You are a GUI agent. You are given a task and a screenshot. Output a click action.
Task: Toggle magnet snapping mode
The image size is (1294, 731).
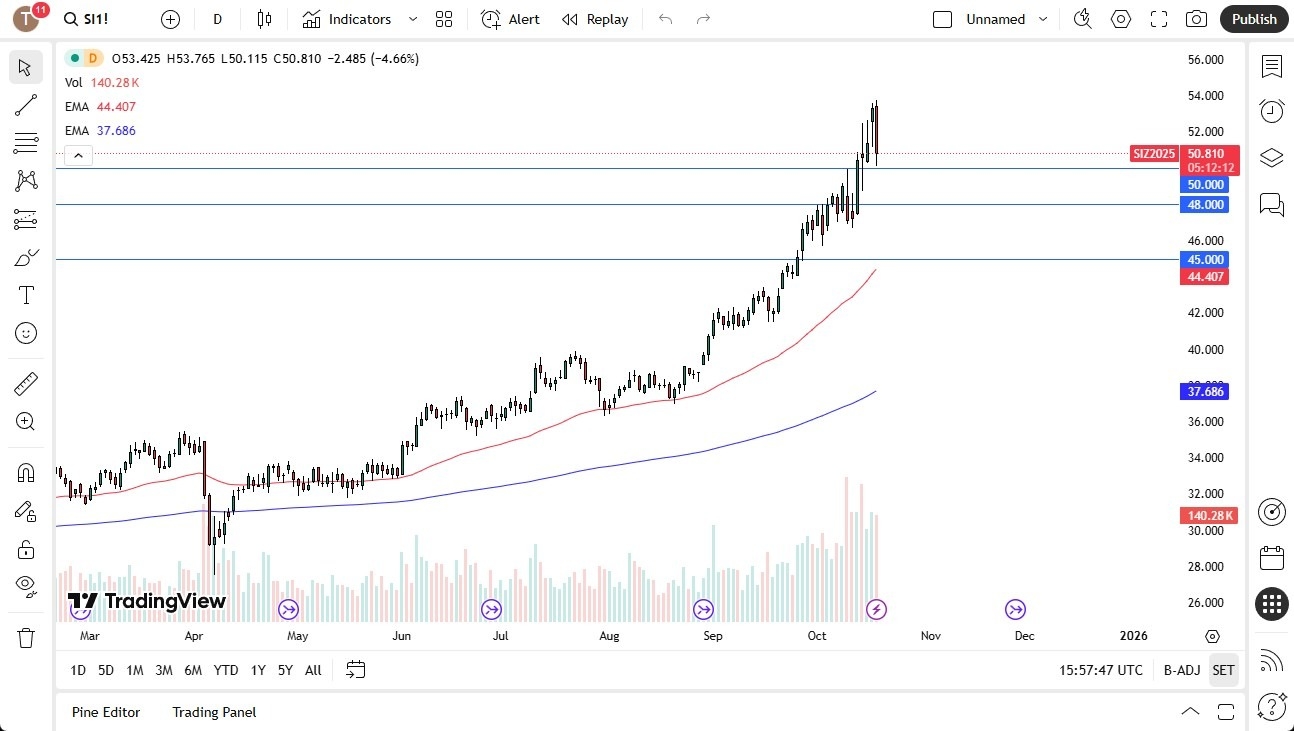(25, 472)
